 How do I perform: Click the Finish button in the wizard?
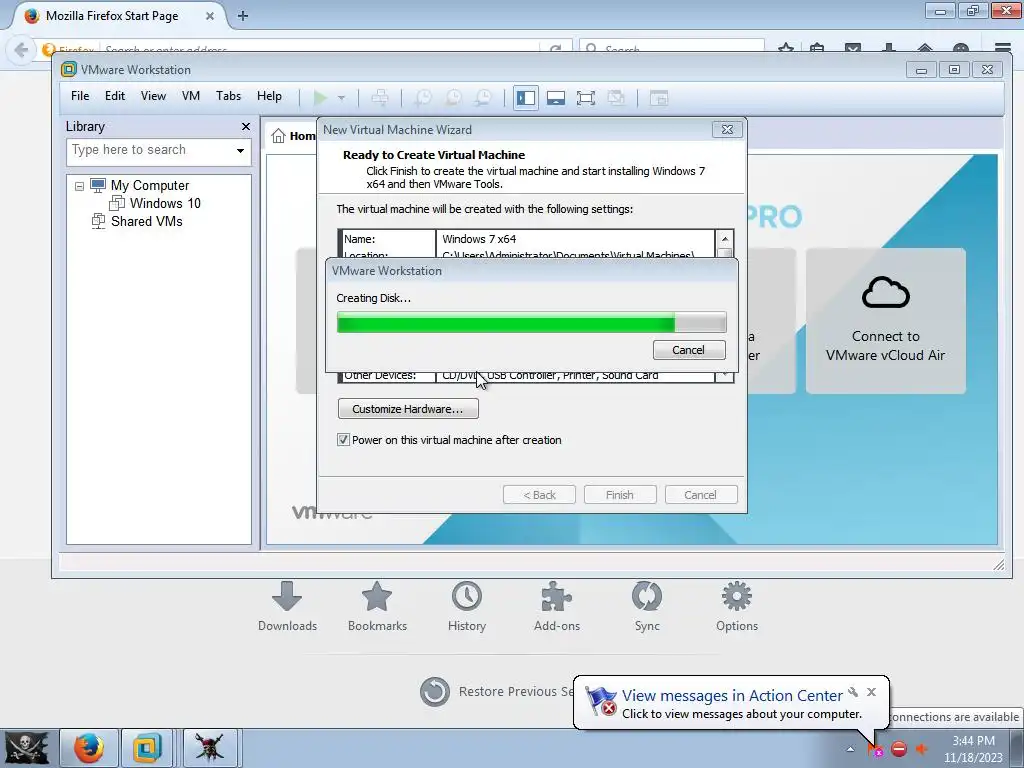click(620, 495)
